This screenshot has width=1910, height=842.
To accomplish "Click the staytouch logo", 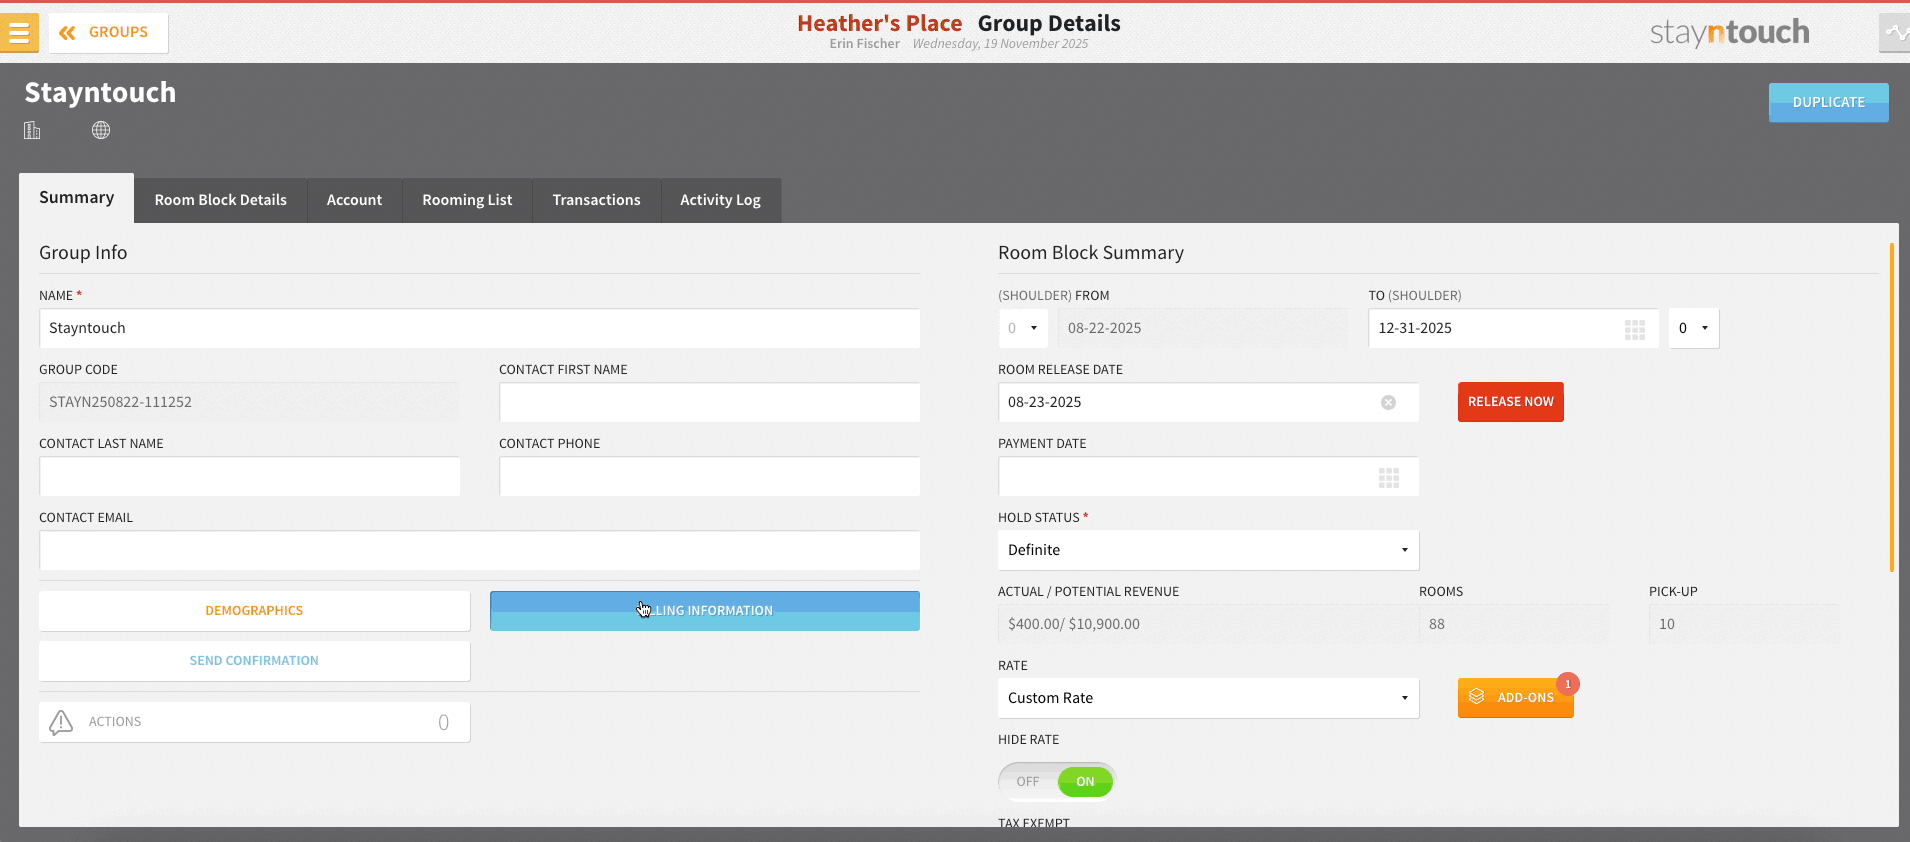I will (1729, 33).
